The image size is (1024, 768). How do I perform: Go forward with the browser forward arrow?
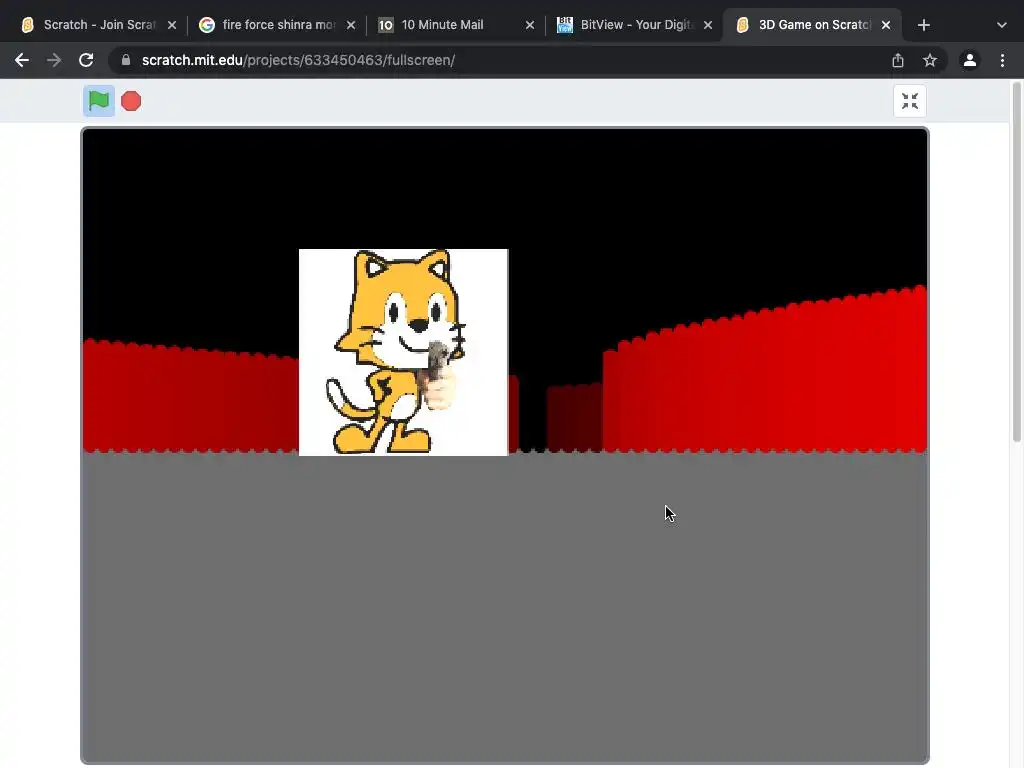tap(54, 60)
